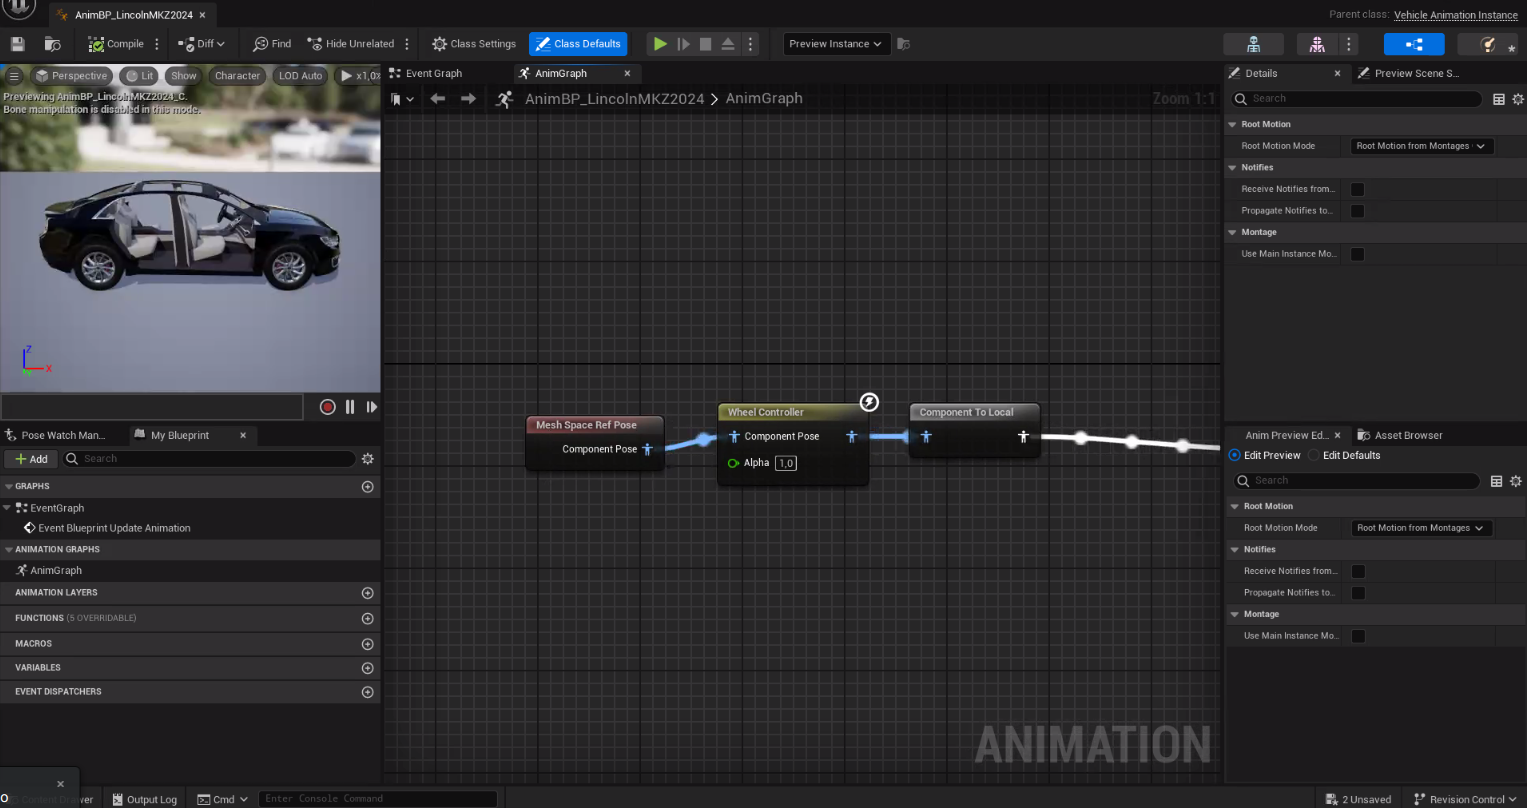Click the Stop simulation icon
The width and height of the screenshot is (1527, 808).
coord(705,44)
